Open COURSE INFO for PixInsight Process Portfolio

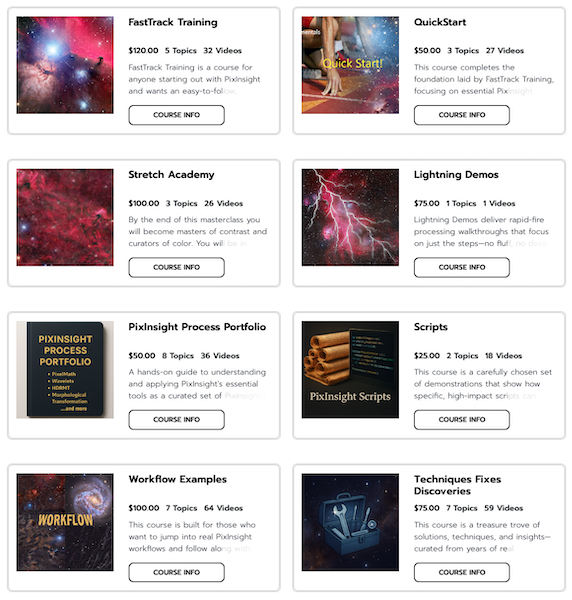(x=176, y=419)
